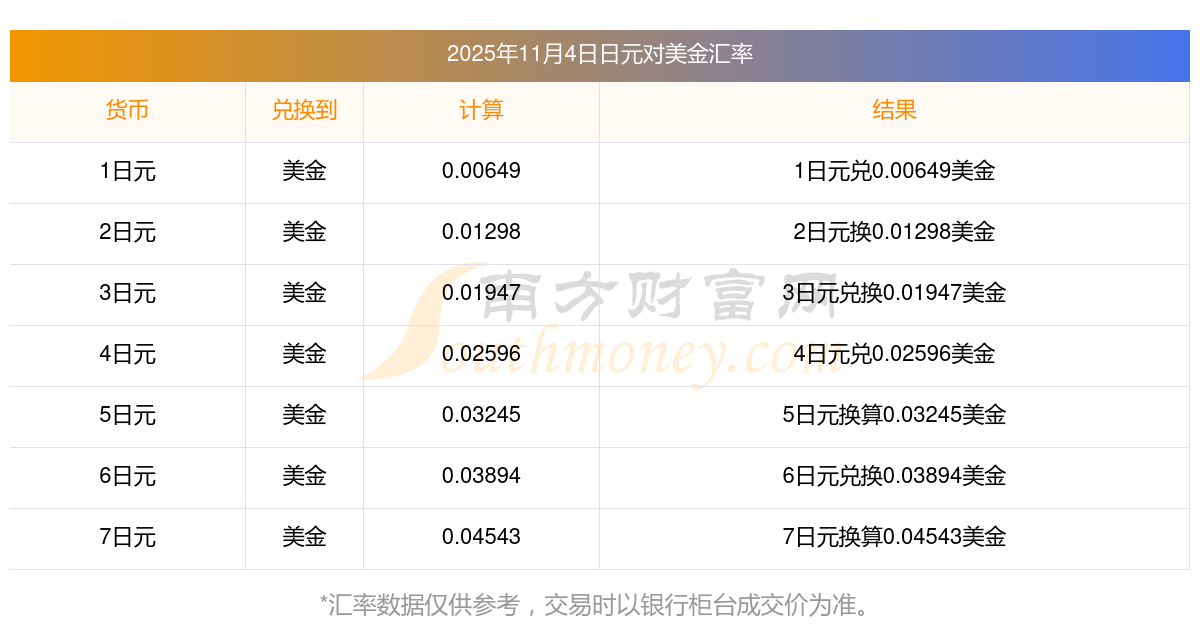1200x636 pixels.
Task: Click the 计算 column header
Action: coord(481,110)
